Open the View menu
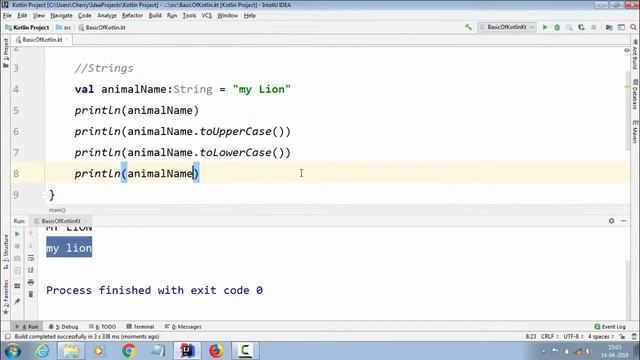 pyautogui.click(x=39, y=16)
